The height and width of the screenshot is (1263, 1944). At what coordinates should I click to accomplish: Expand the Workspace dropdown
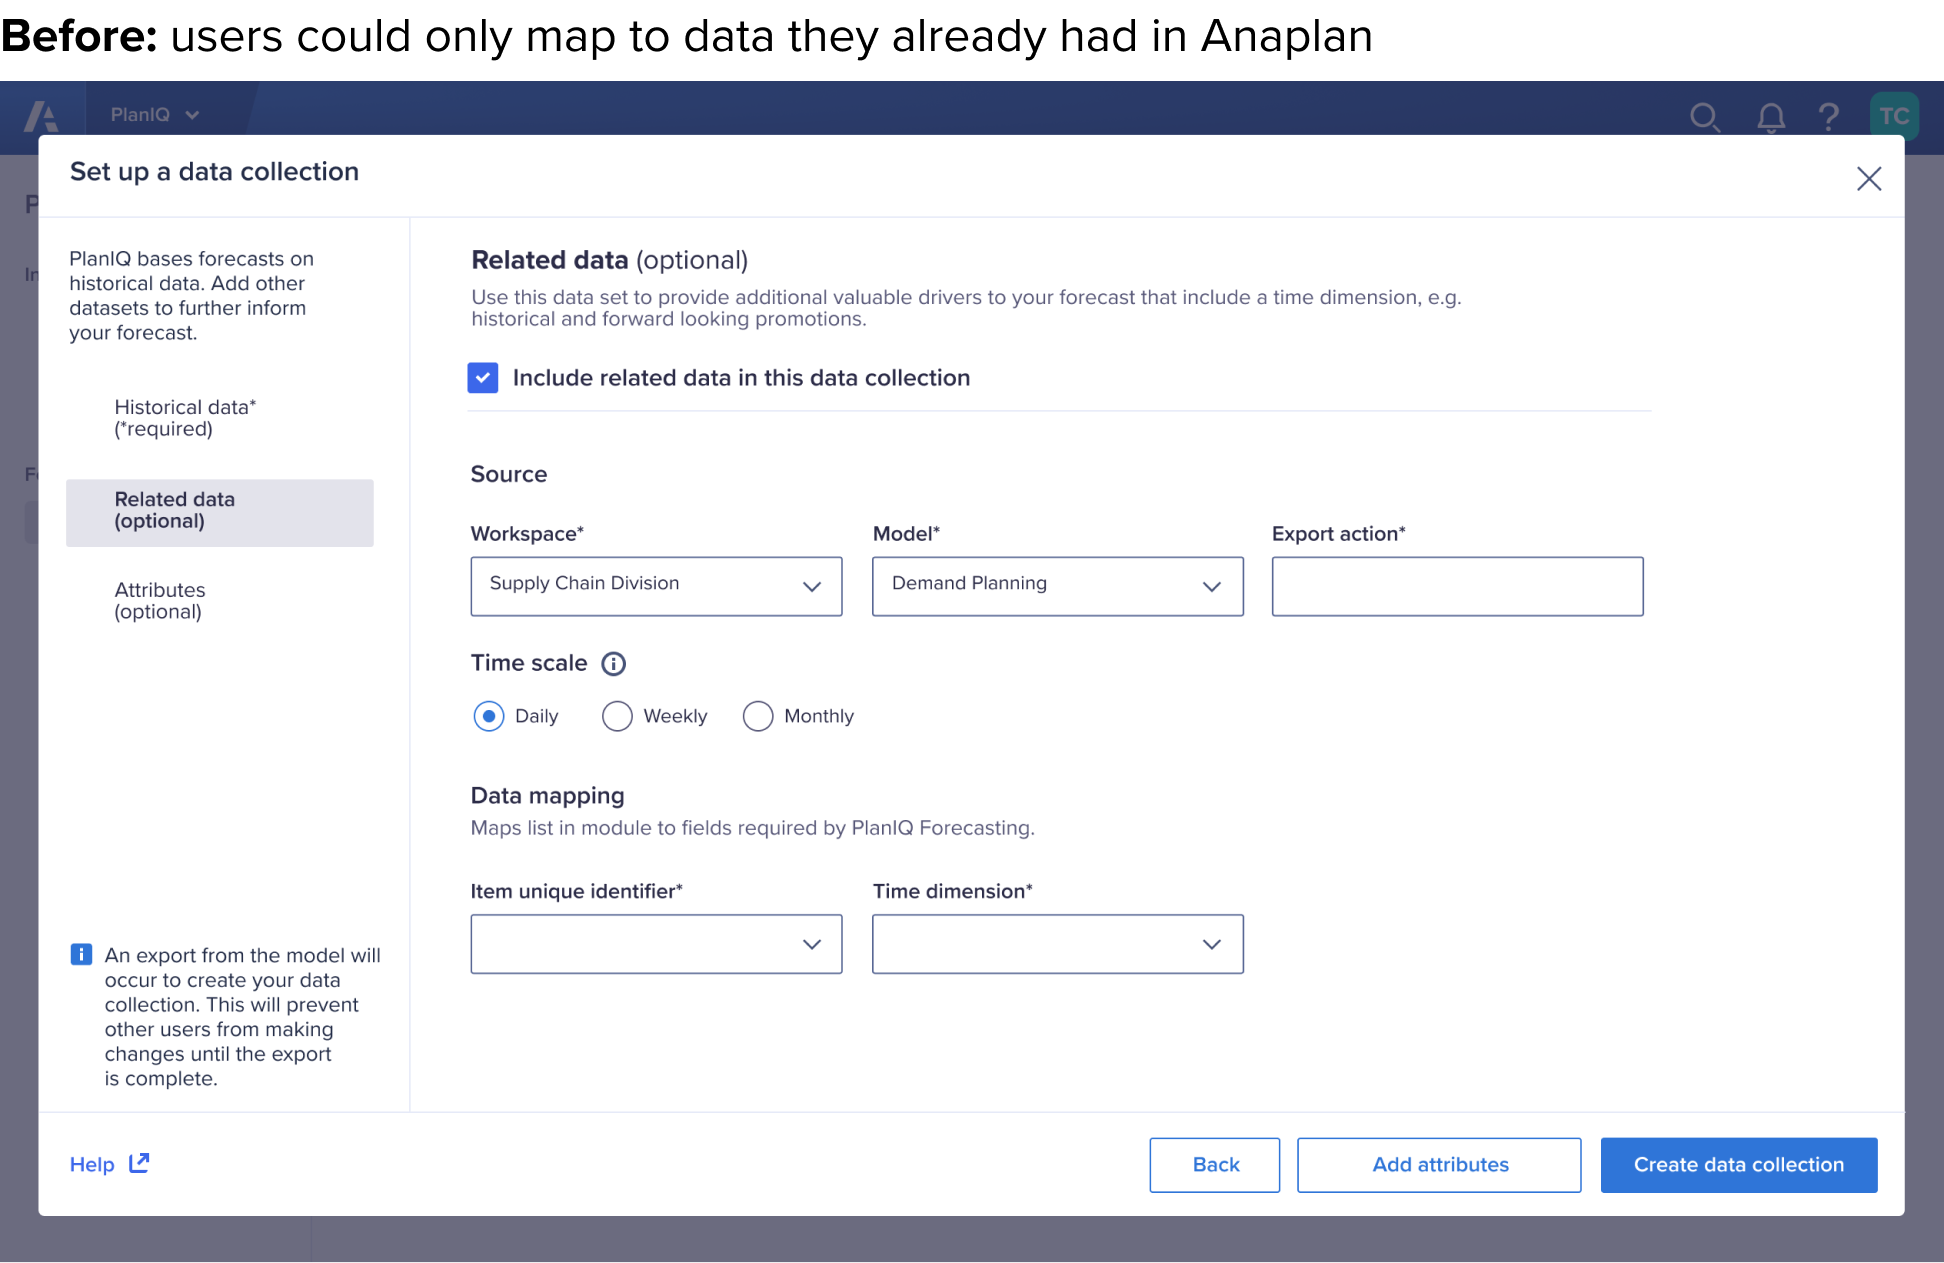656,586
